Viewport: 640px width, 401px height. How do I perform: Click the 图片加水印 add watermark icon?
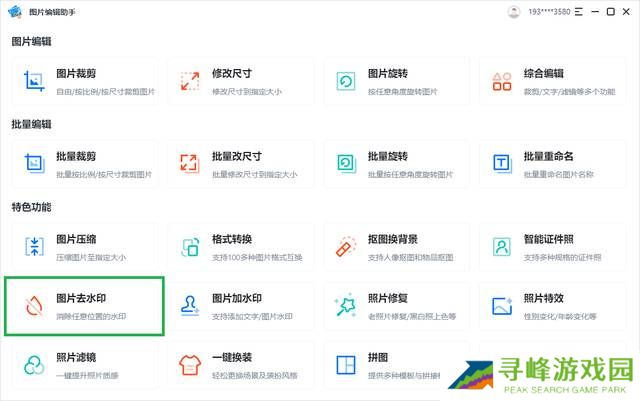189,306
